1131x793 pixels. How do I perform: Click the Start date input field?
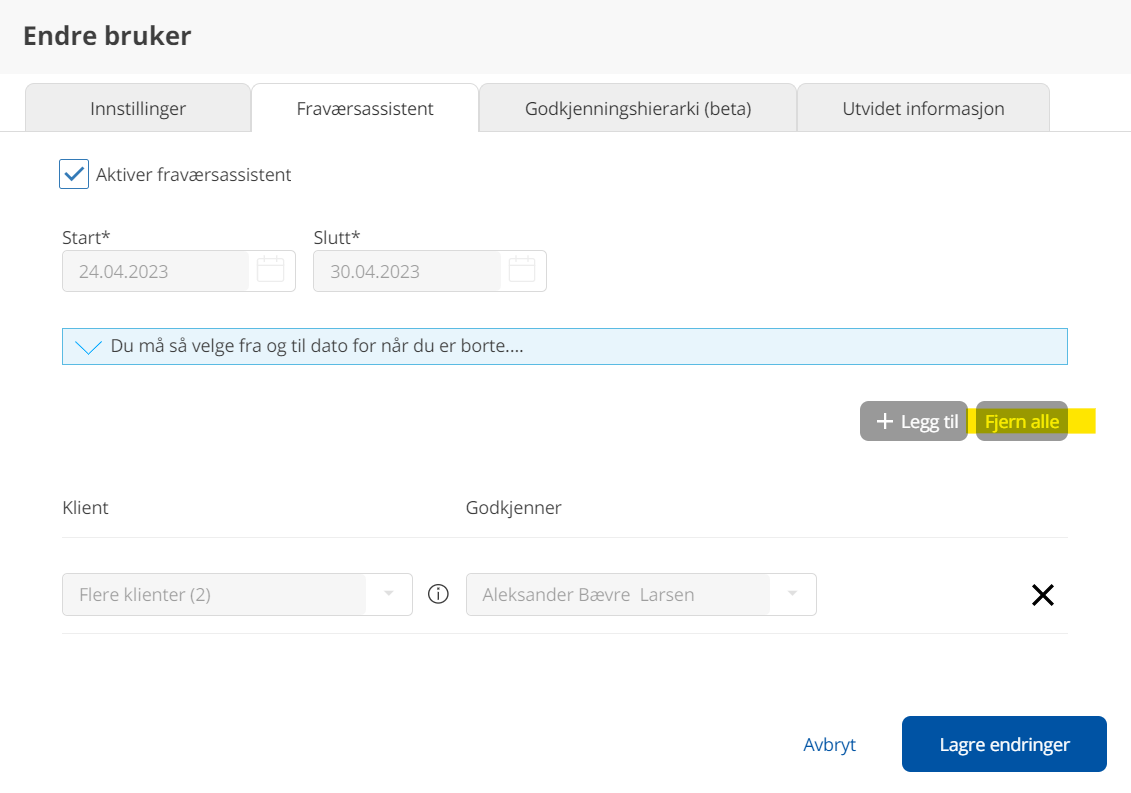coord(155,272)
